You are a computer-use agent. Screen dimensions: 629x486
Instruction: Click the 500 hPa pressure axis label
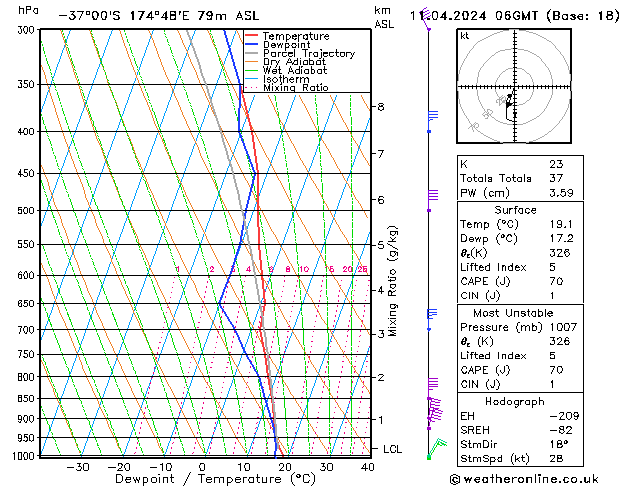28,211
